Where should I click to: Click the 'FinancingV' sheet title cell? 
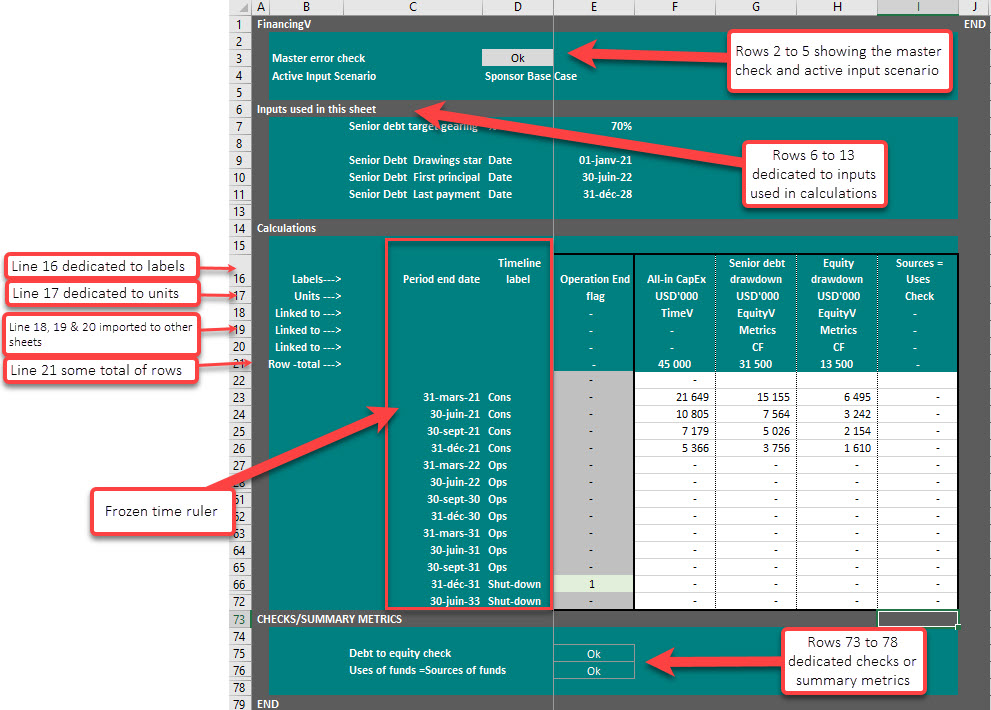tap(284, 24)
